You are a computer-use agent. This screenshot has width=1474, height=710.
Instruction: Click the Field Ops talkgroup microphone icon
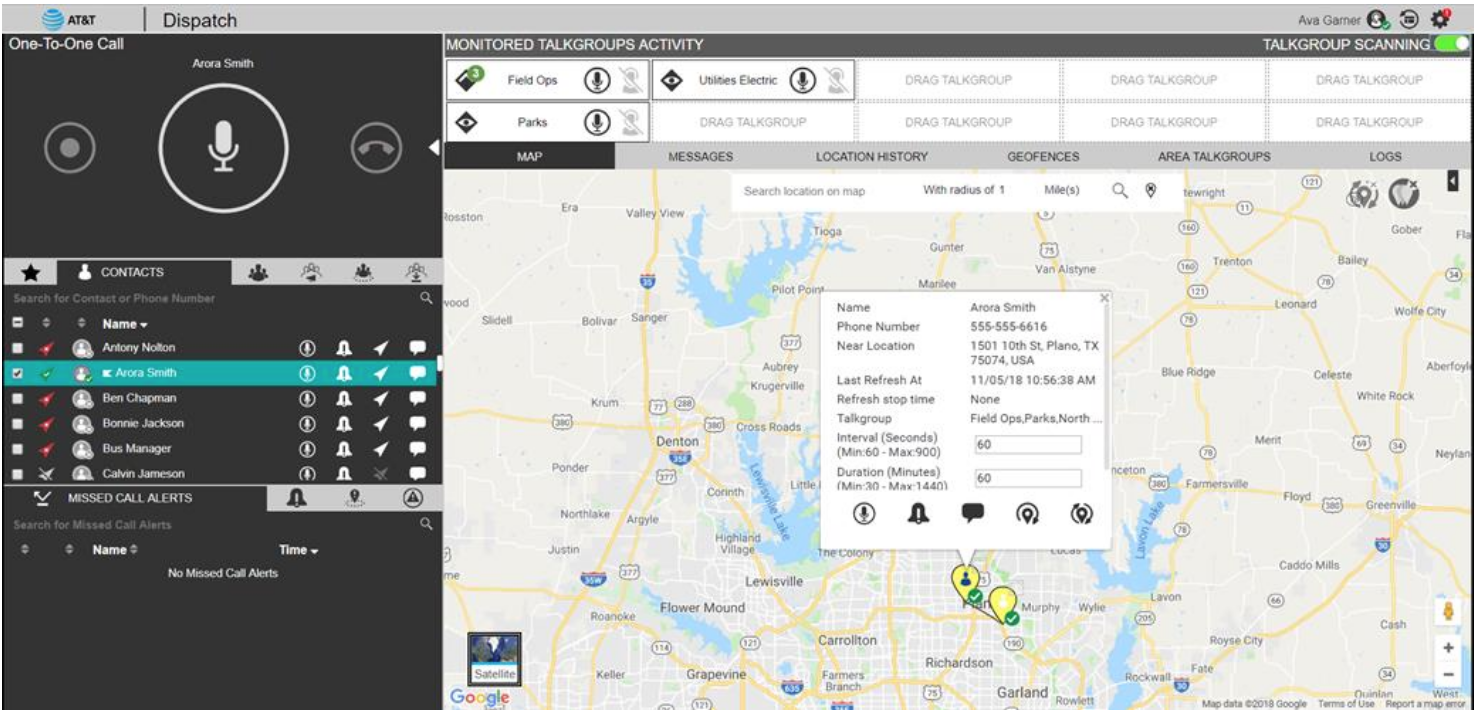tap(597, 81)
